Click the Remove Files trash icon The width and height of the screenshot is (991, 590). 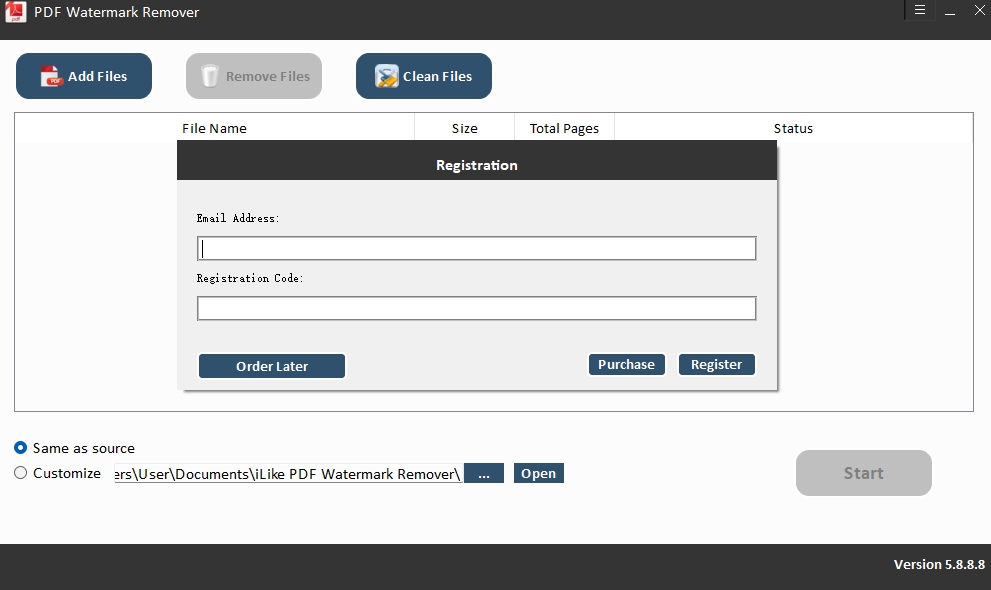click(212, 75)
